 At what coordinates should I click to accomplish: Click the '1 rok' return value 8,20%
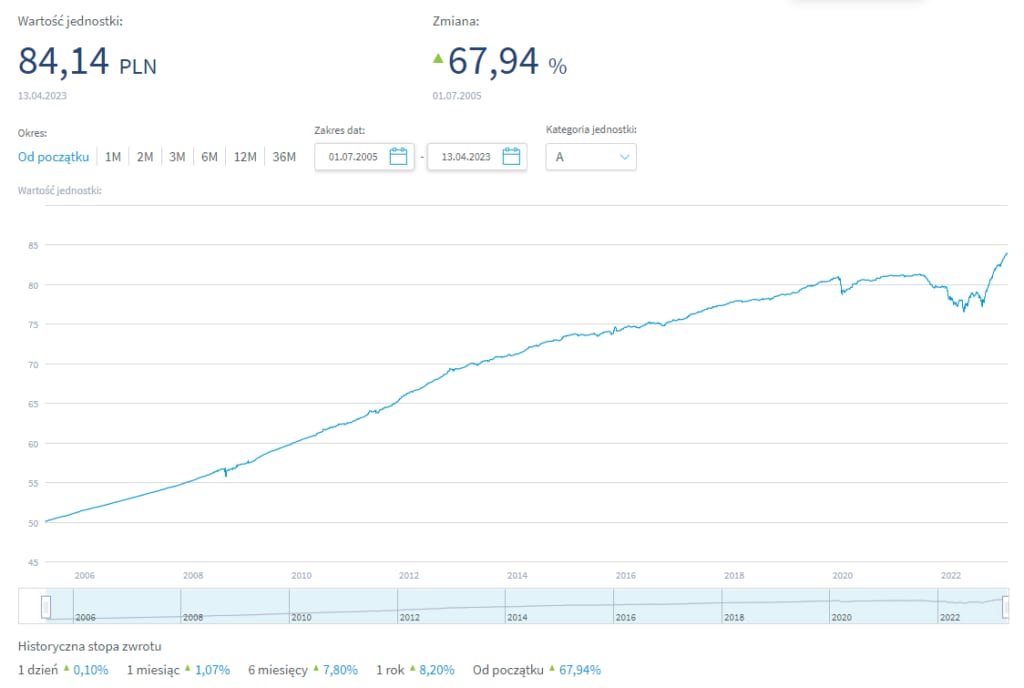(437, 670)
